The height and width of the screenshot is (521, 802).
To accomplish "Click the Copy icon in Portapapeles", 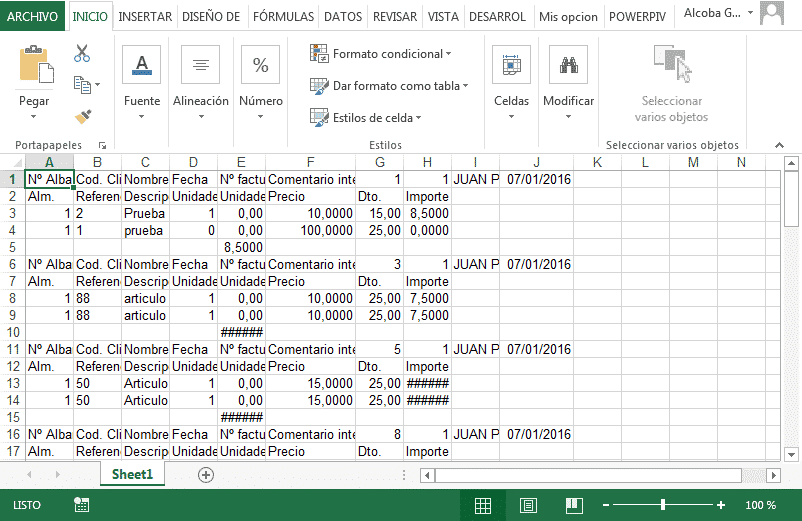I will (x=82, y=85).
